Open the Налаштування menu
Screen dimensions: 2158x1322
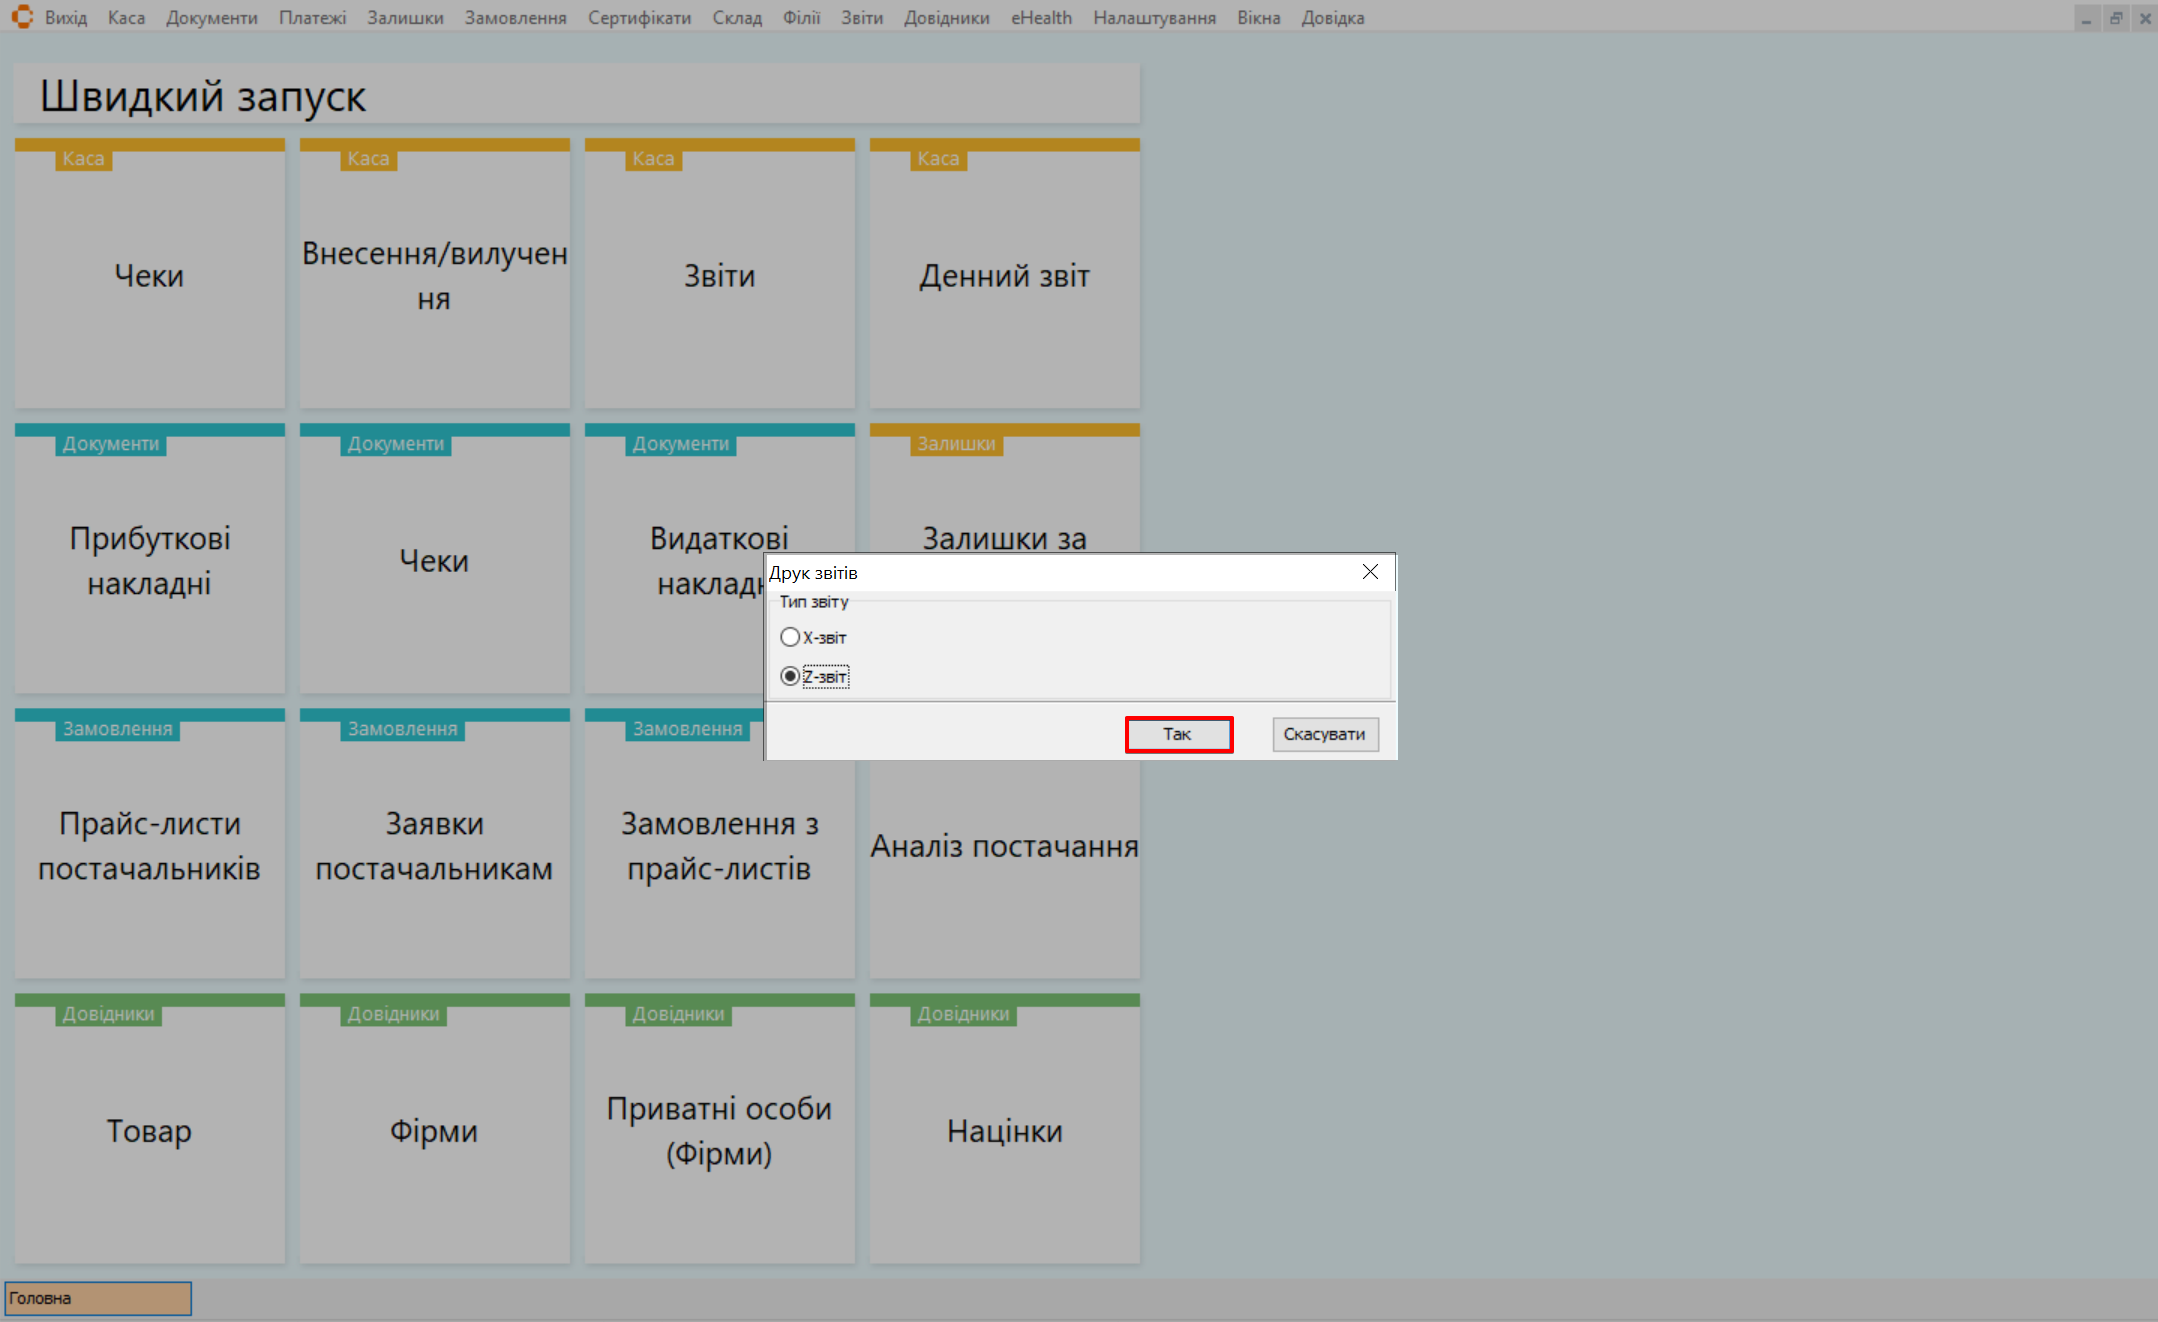pyautogui.click(x=1153, y=18)
